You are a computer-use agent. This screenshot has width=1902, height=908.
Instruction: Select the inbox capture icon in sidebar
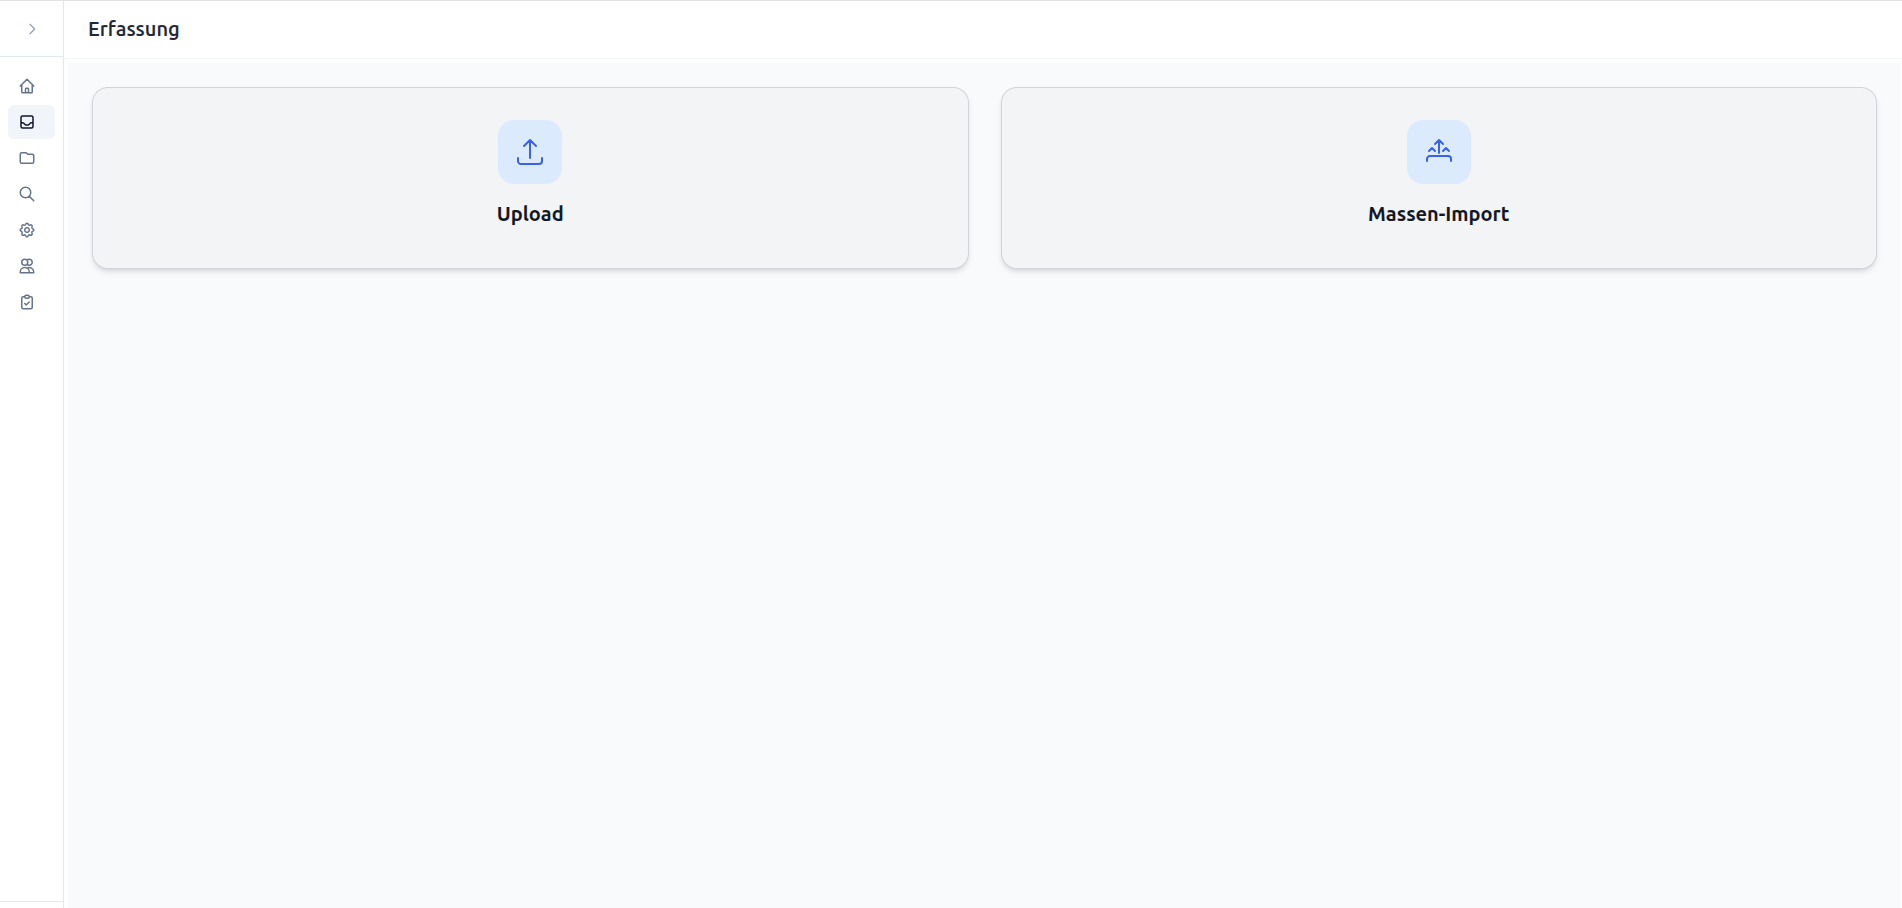pyautogui.click(x=27, y=122)
